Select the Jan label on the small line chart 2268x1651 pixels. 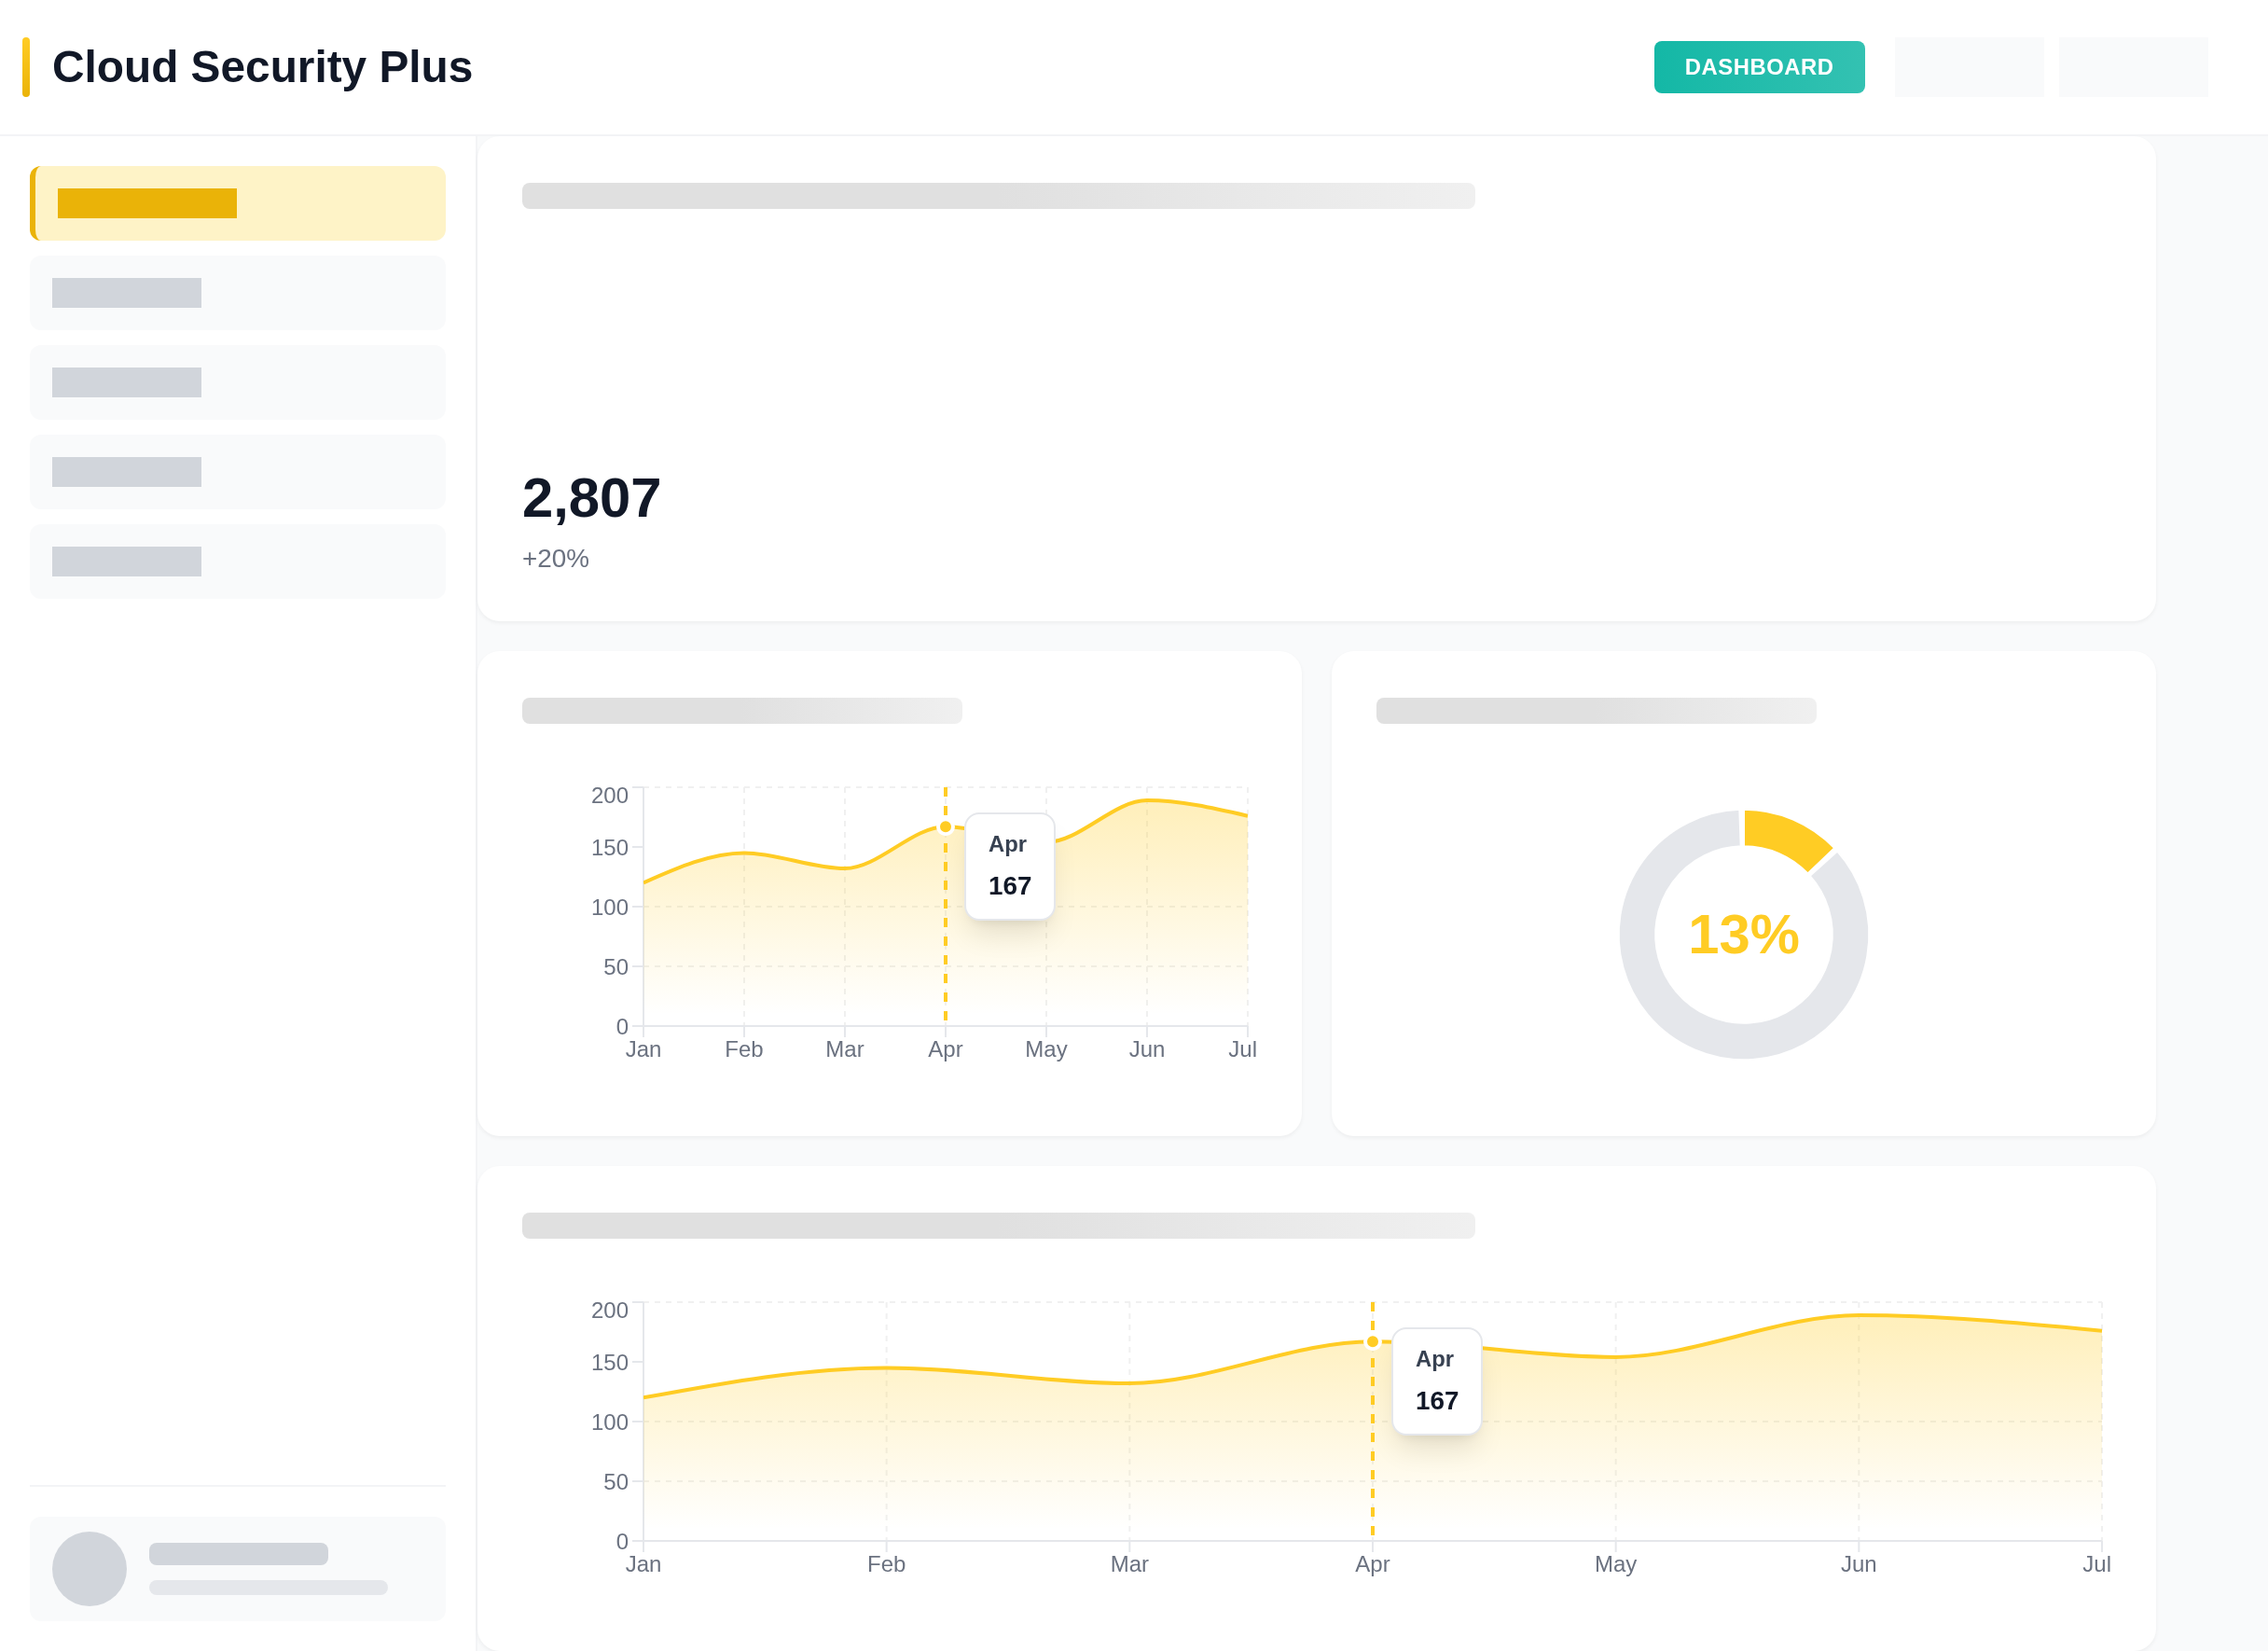coord(644,1048)
